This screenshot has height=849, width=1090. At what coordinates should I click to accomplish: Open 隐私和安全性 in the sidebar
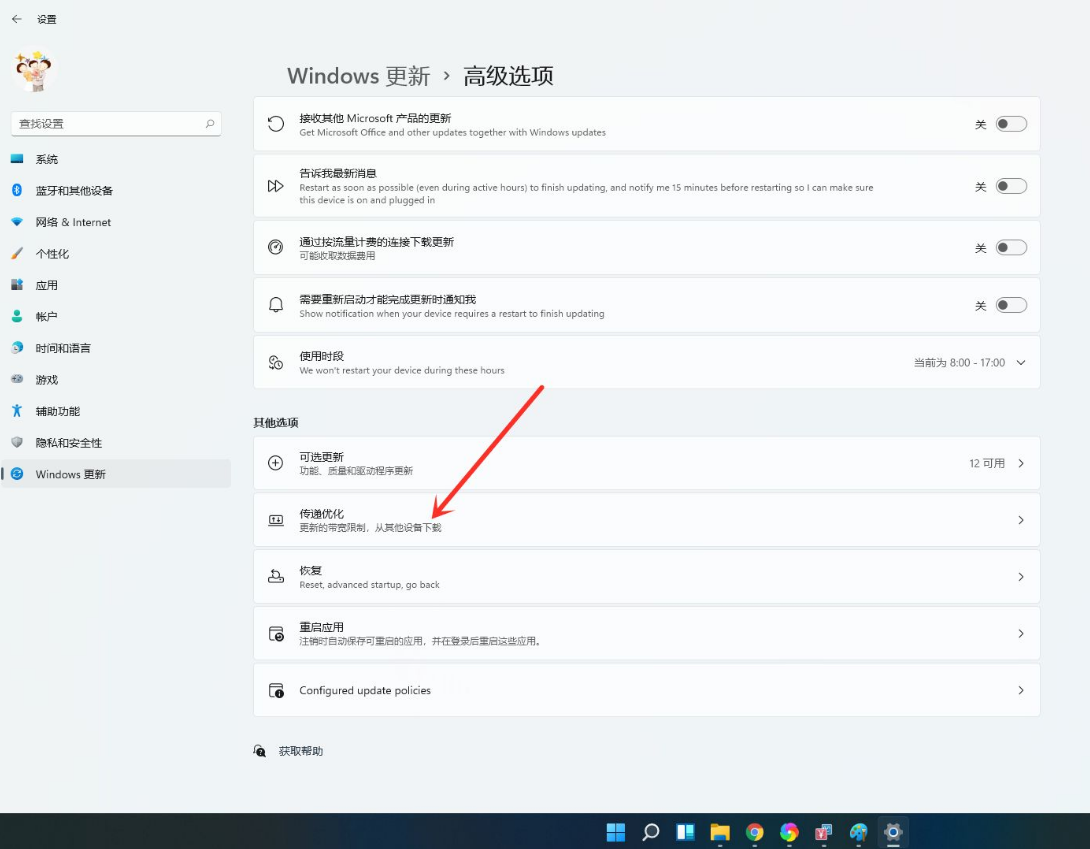[x=69, y=443]
